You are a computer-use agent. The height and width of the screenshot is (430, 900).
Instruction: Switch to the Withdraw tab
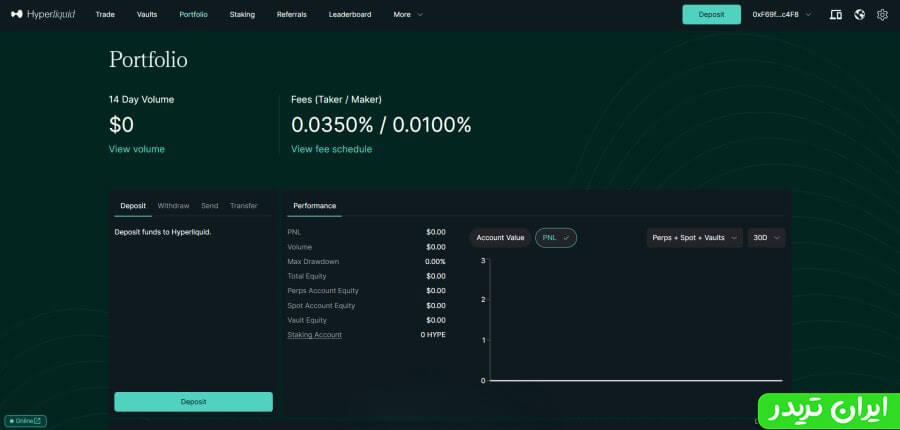pos(173,206)
